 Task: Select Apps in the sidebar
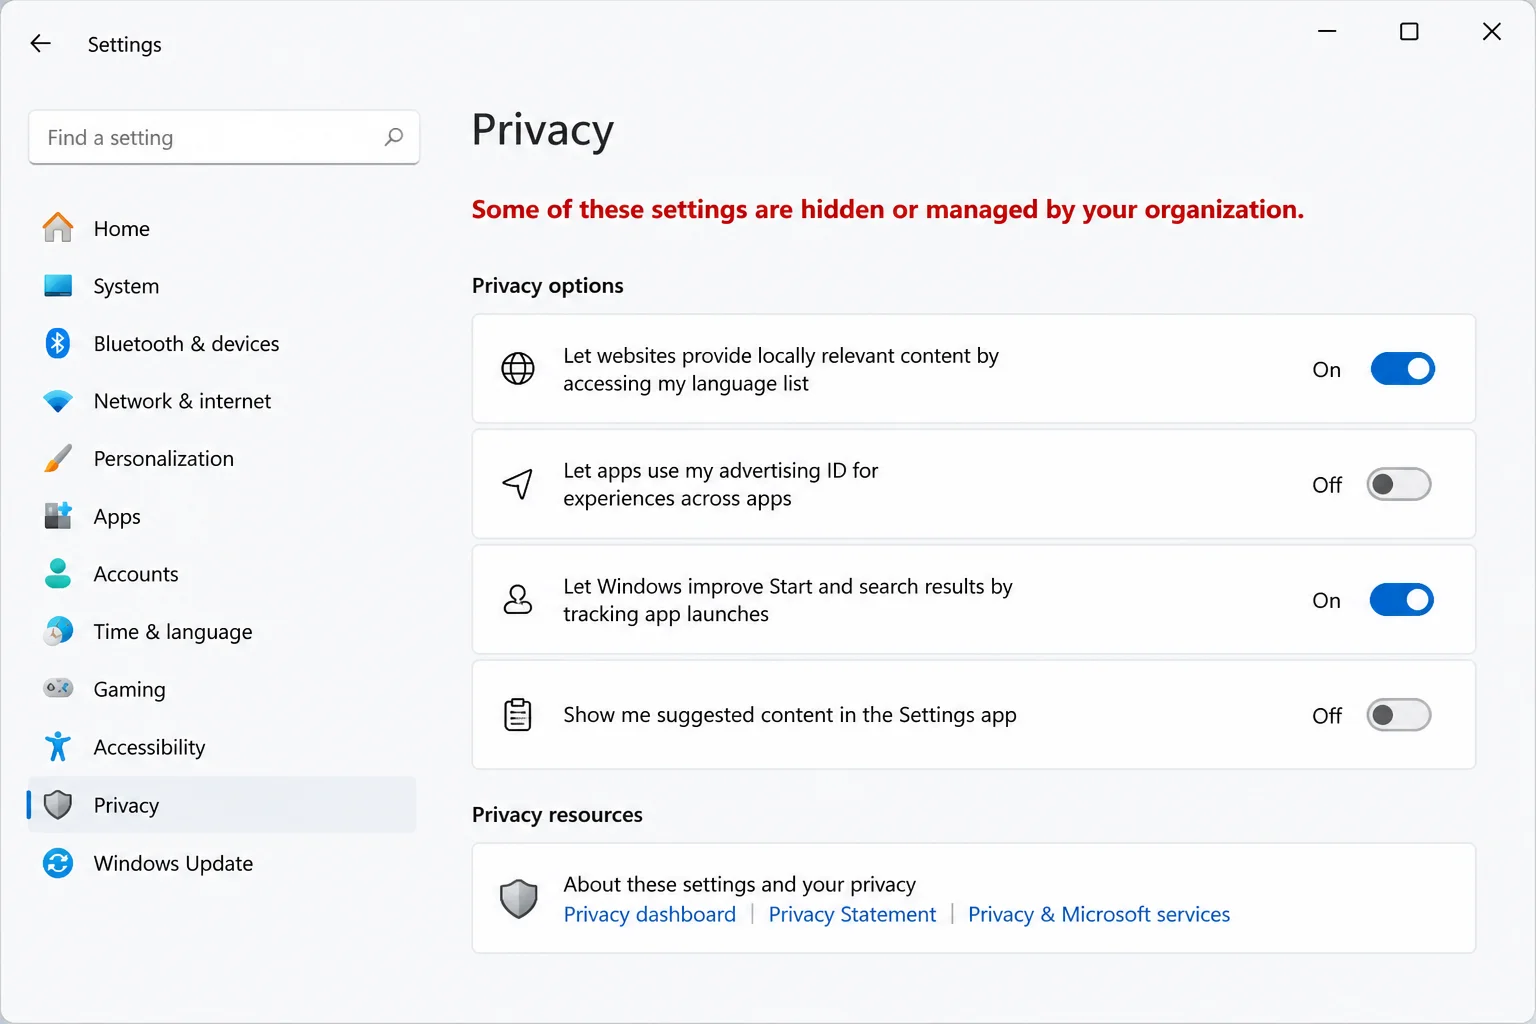tap(222, 516)
